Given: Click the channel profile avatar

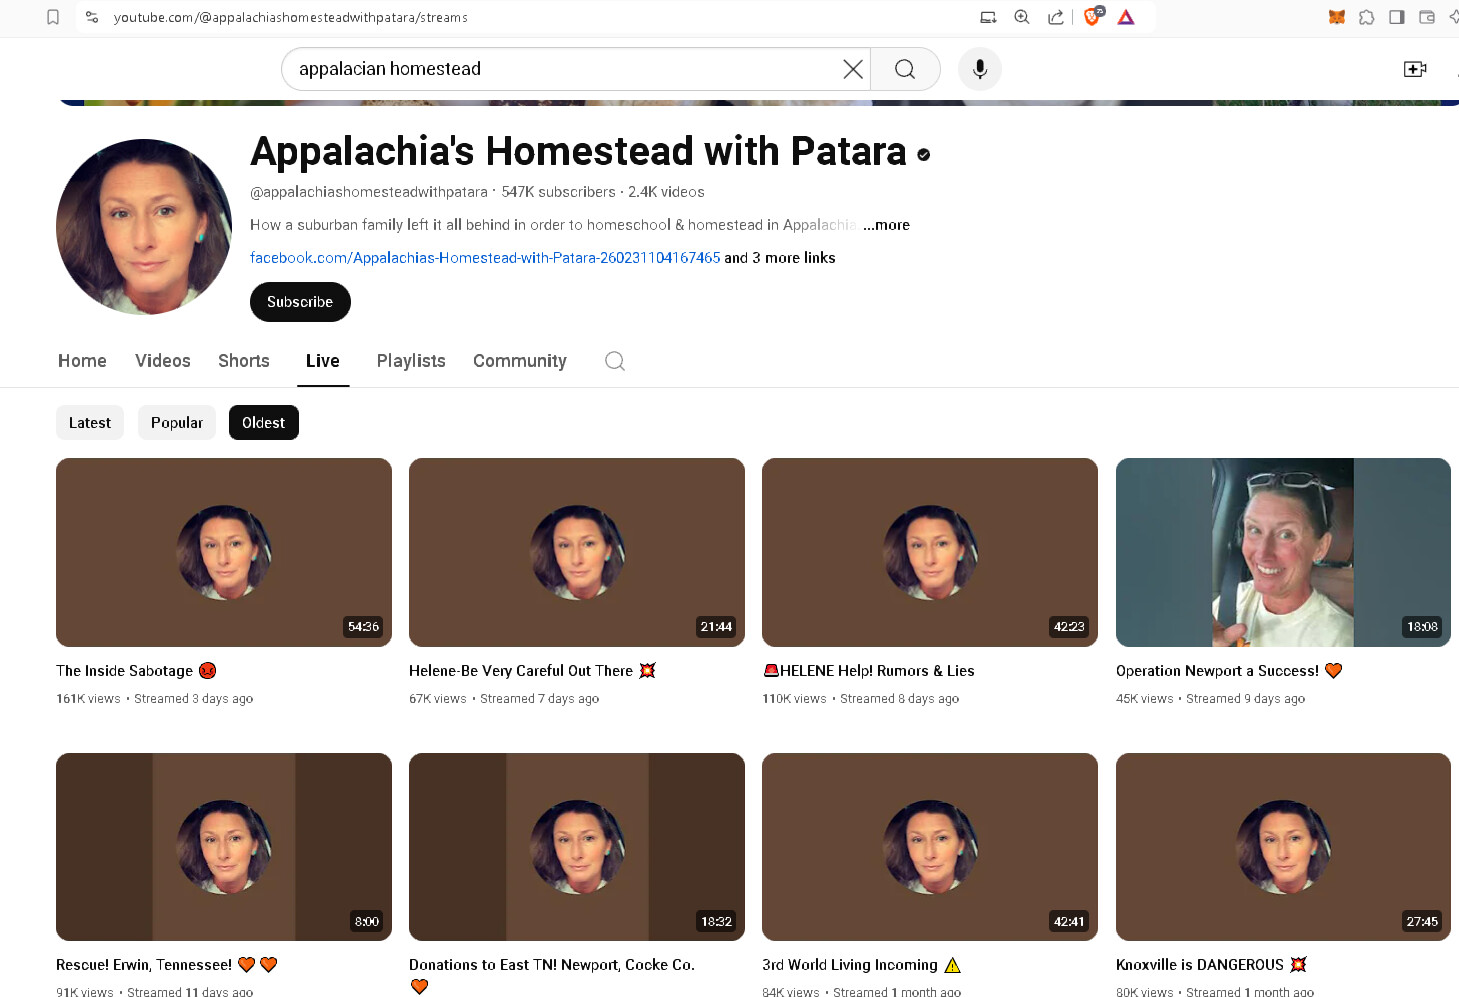Looking at the screenshot, I should [144, 227].
